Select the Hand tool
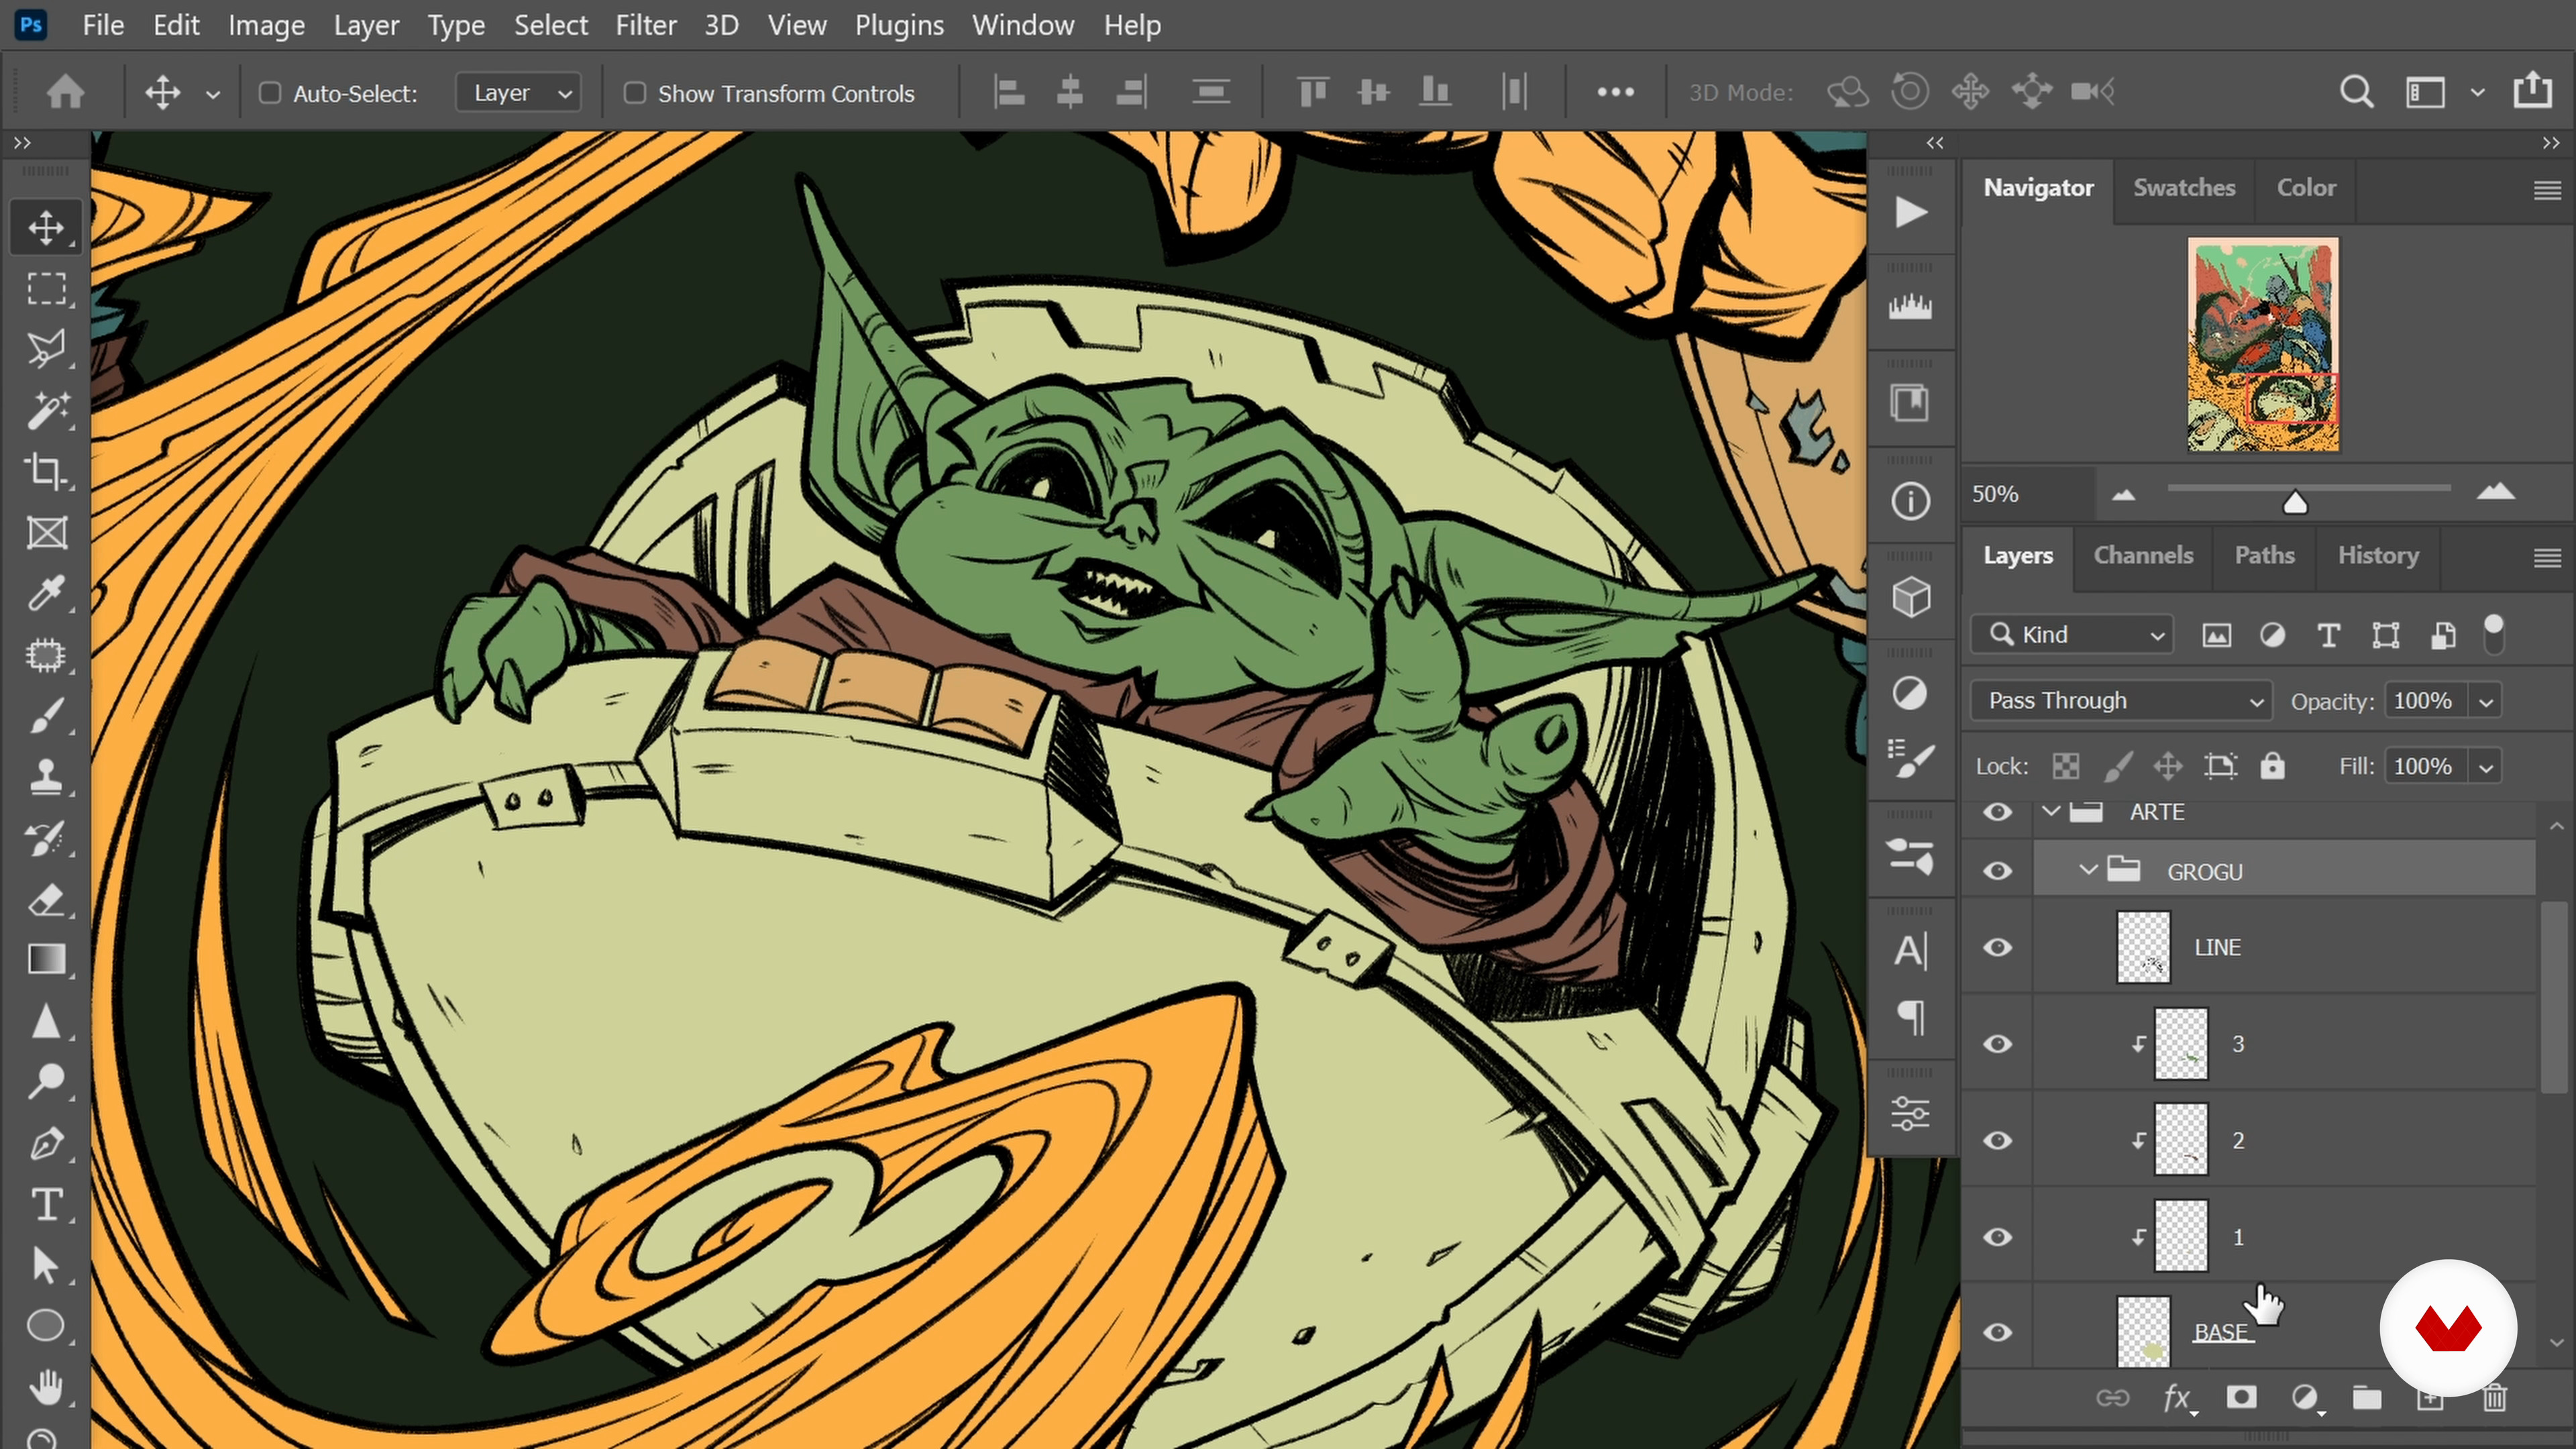The image size is (2576, 1449). (x=46, y=1387)
